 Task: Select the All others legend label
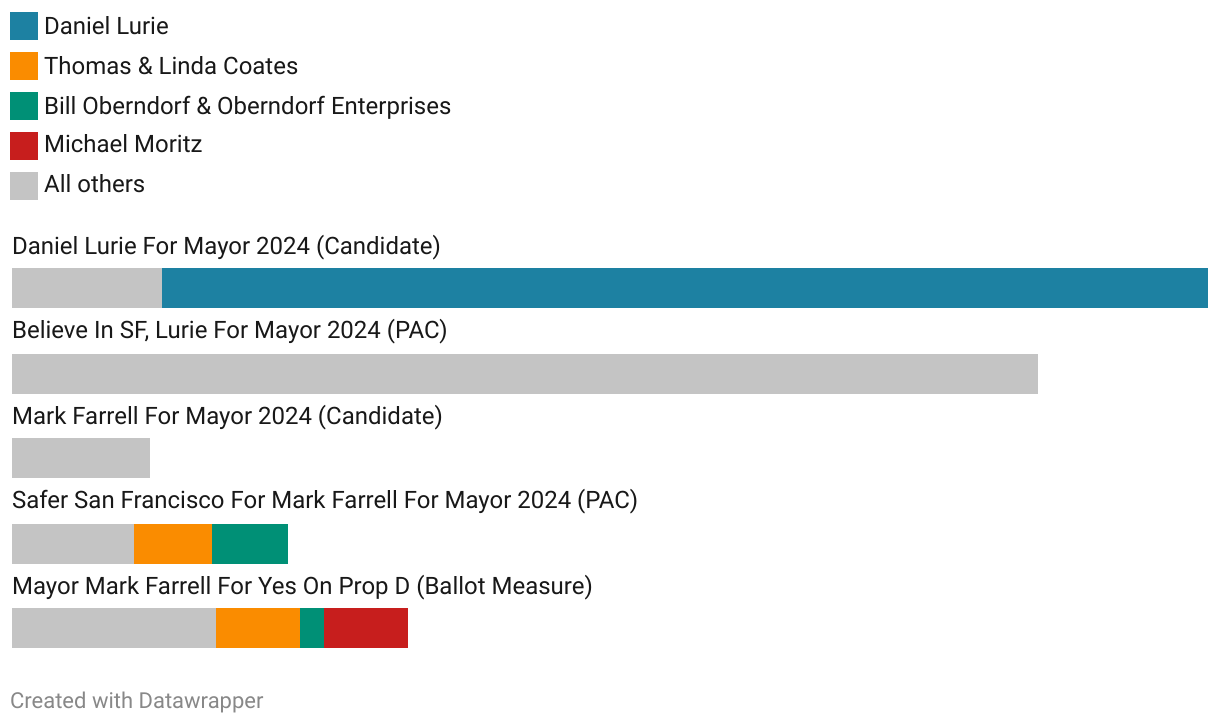[94, 185]
